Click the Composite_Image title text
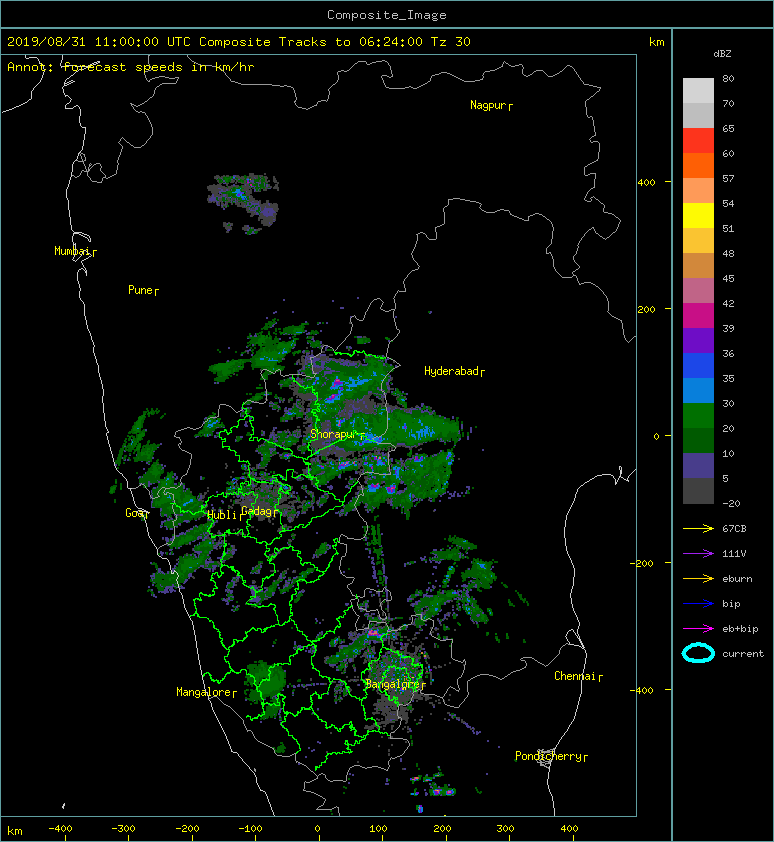Viewport: 774px width, 842px height. tap(387, 15)
